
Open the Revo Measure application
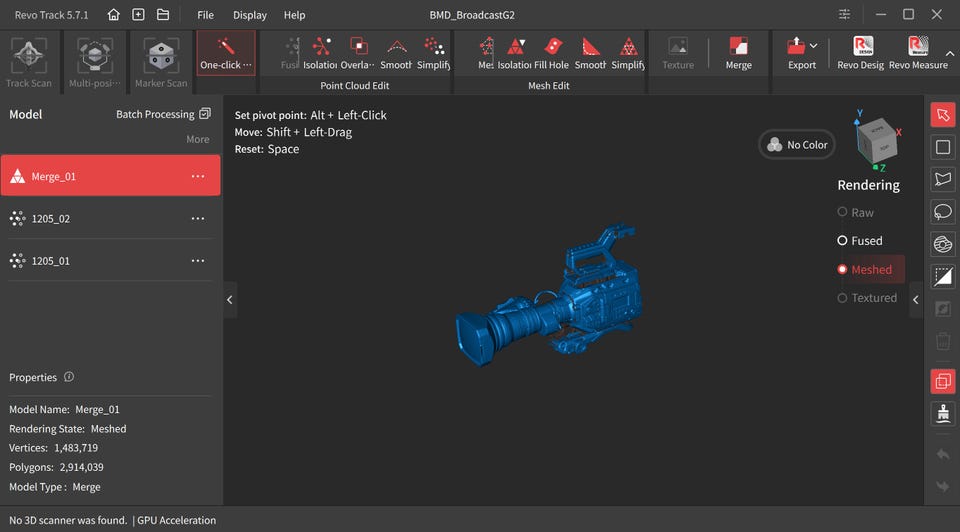click(x=917, y=52)
